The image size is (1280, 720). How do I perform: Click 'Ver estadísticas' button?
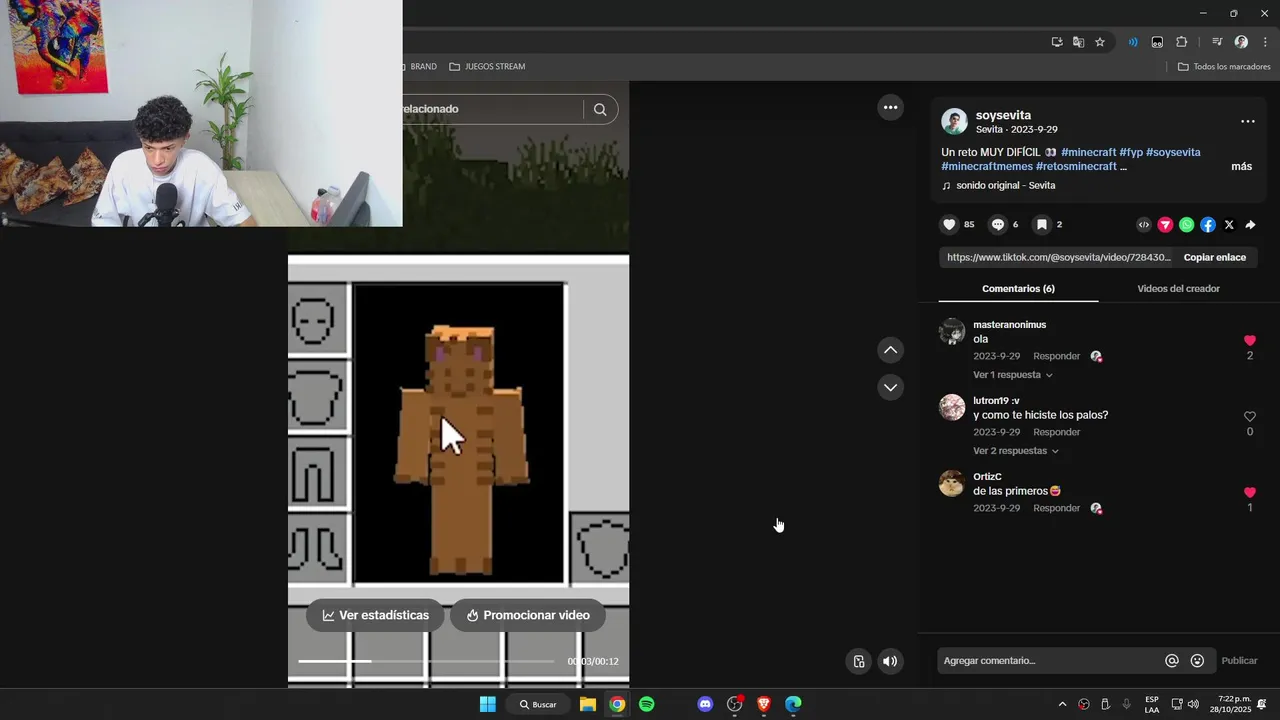375,615
